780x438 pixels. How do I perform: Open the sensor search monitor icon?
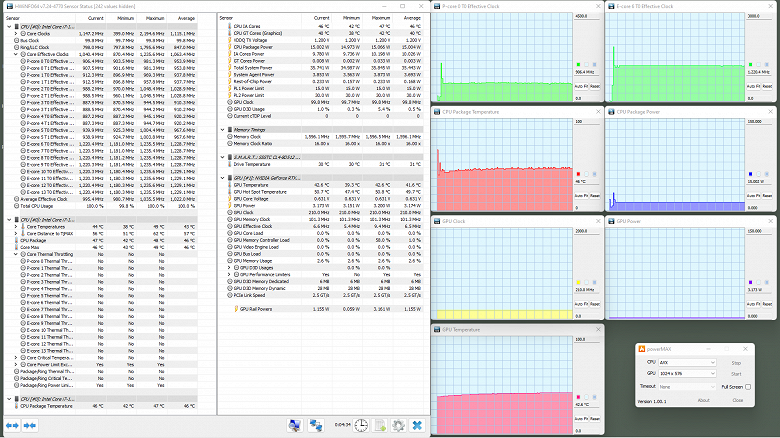tap(295, 425)
